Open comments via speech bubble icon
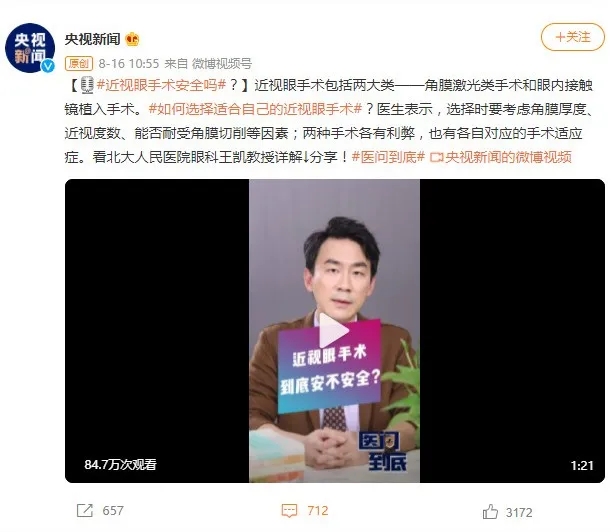Viewport: 611px width, 532px height. point(289,511)
